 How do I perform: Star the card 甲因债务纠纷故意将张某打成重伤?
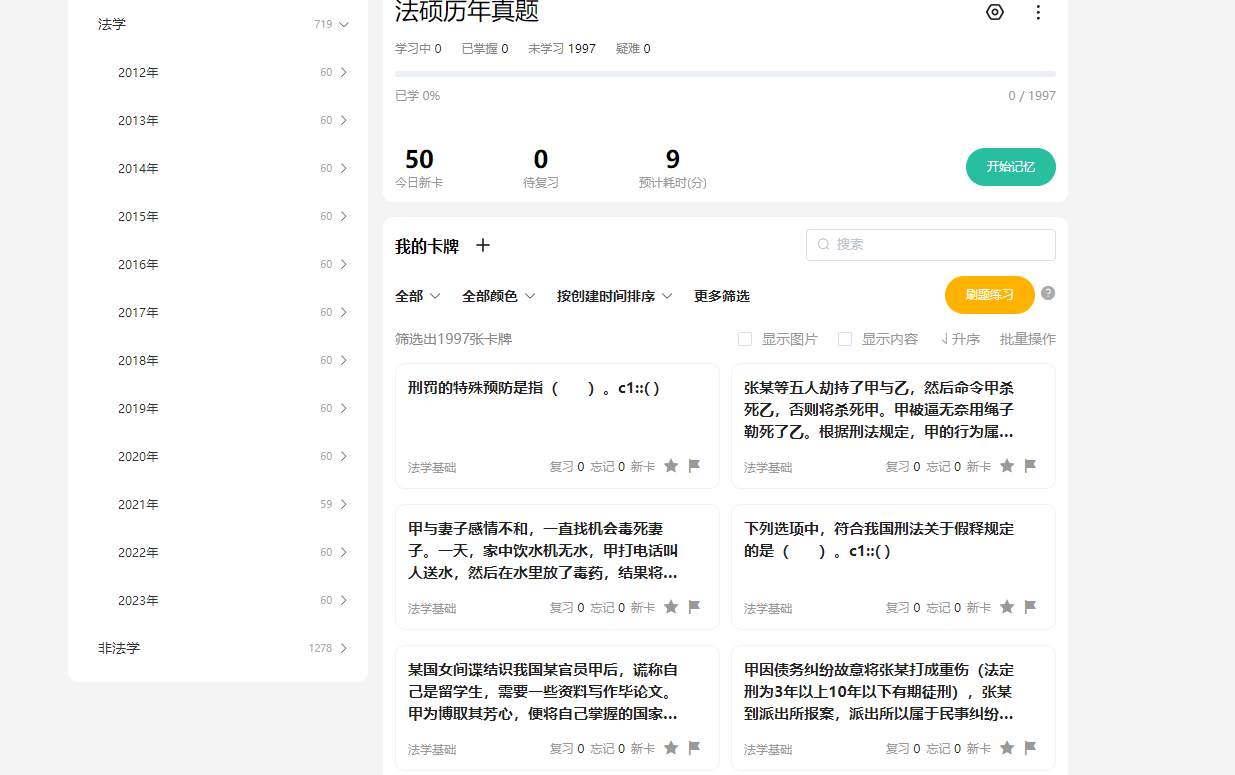coord(1007,748)
